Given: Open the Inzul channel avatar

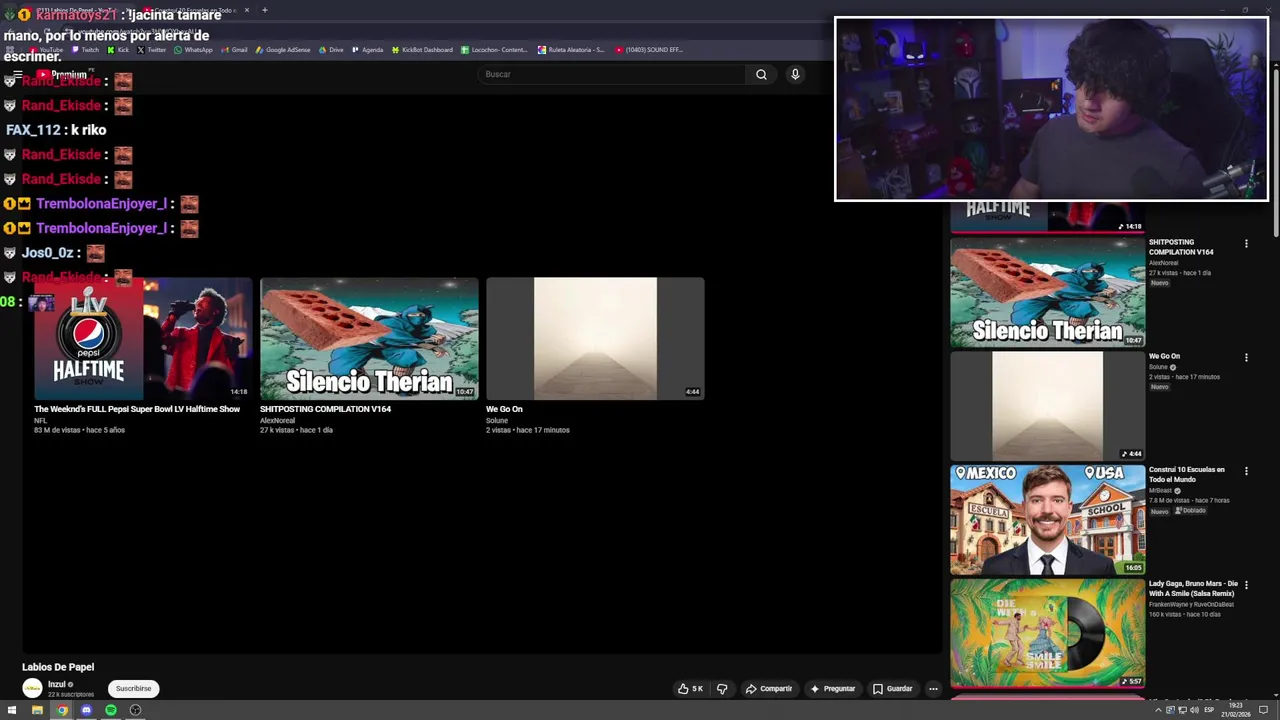Looking at the screenshot, I should click(x=32, y=688).
